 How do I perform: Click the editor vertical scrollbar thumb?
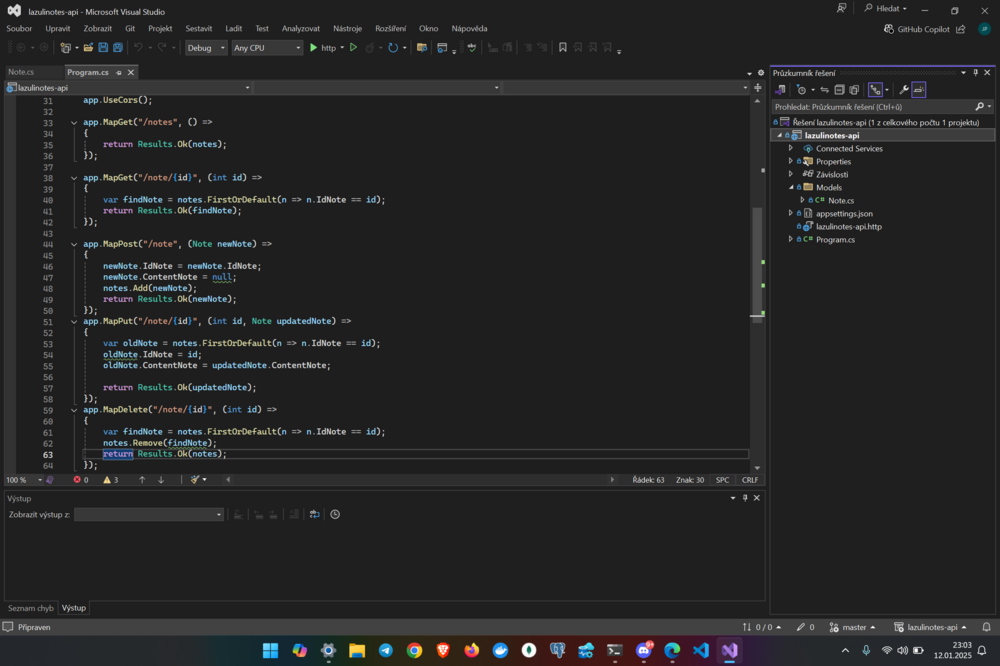pyautogui.click(x=757, y=265)
